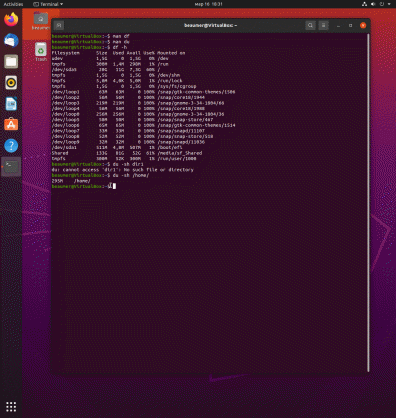Launch Thunderbird mail from the dock

tap(11, 40)
